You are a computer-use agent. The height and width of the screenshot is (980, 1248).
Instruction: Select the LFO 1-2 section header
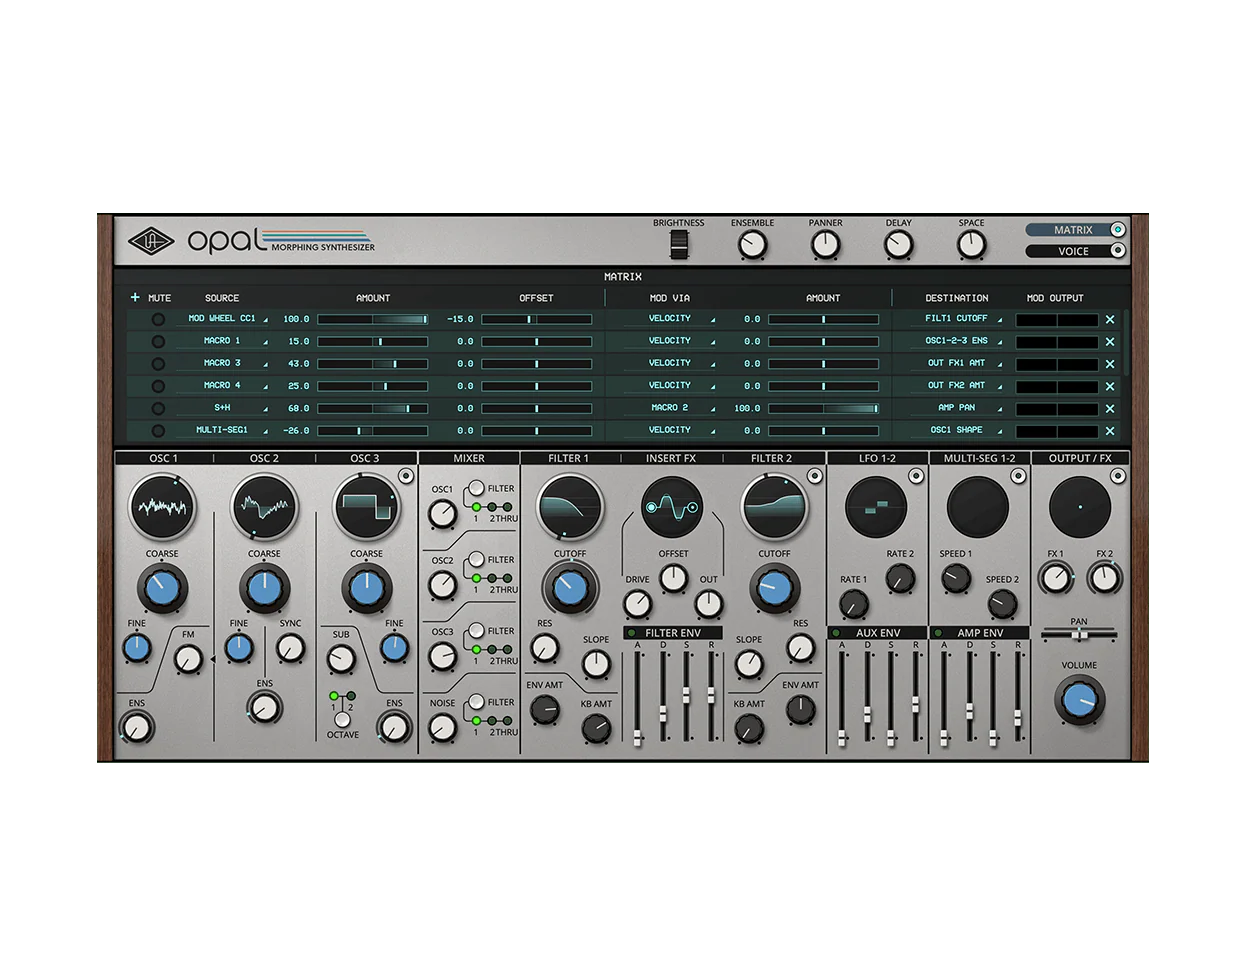click(877, 458)
